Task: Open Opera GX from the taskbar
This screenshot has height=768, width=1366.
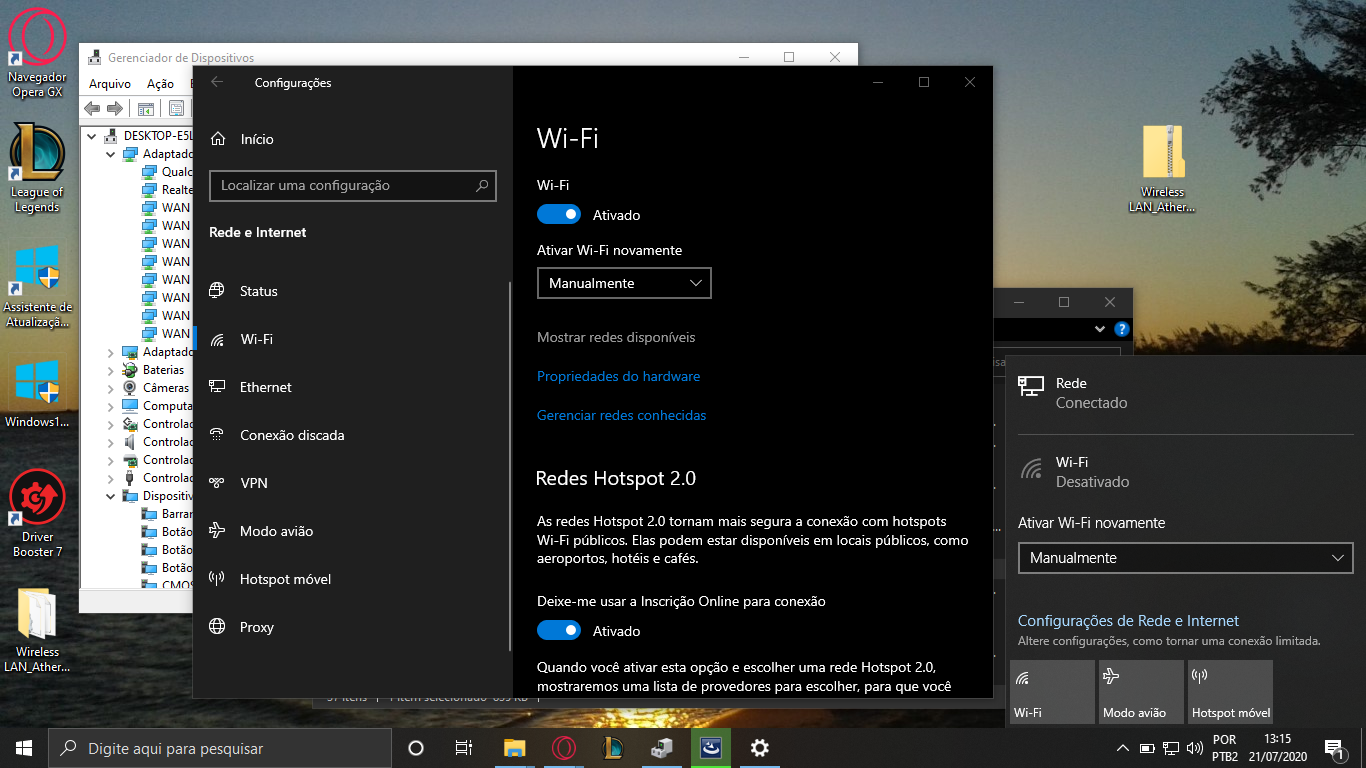Action: [x=564, y=748]
